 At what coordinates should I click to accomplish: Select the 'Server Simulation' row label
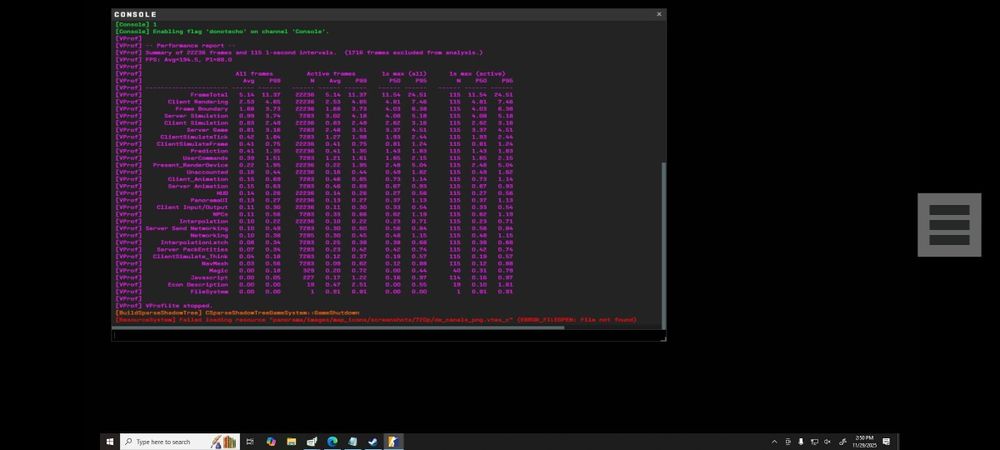(196, 115)
